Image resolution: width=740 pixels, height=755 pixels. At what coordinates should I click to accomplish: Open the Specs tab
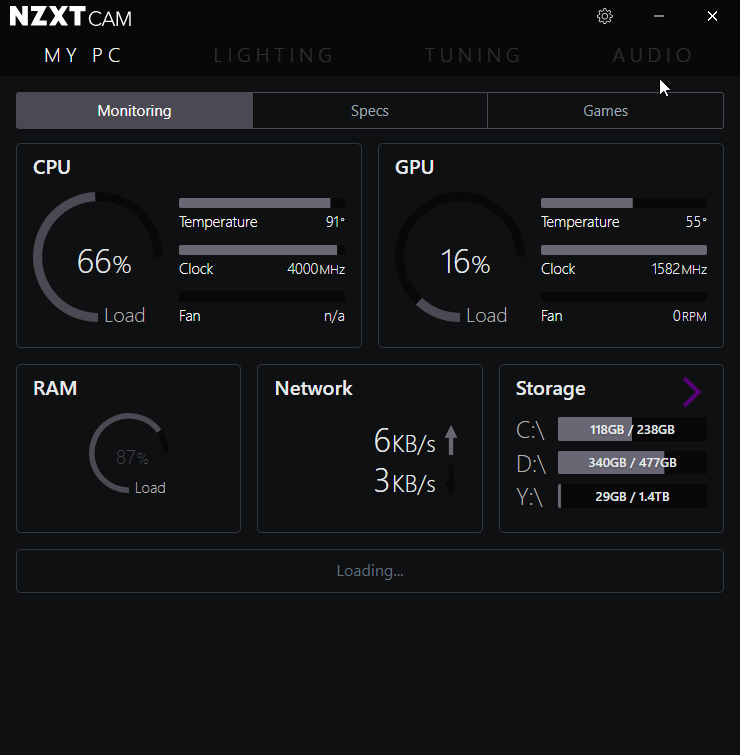(x=369, y=111)
